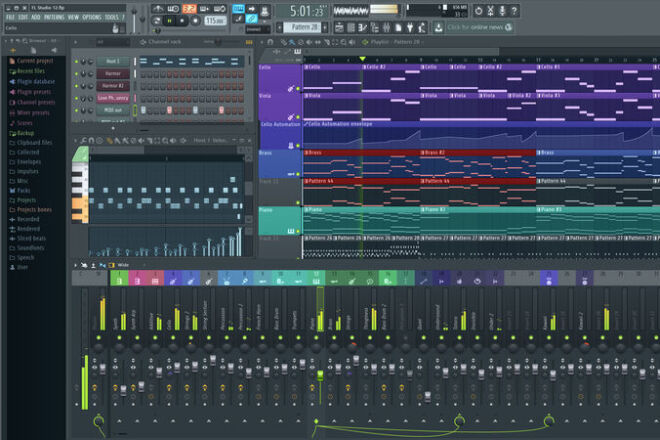Go to previous pattern arrow
The height and width of the screenshot is (440, 660).
coord(279,28)
